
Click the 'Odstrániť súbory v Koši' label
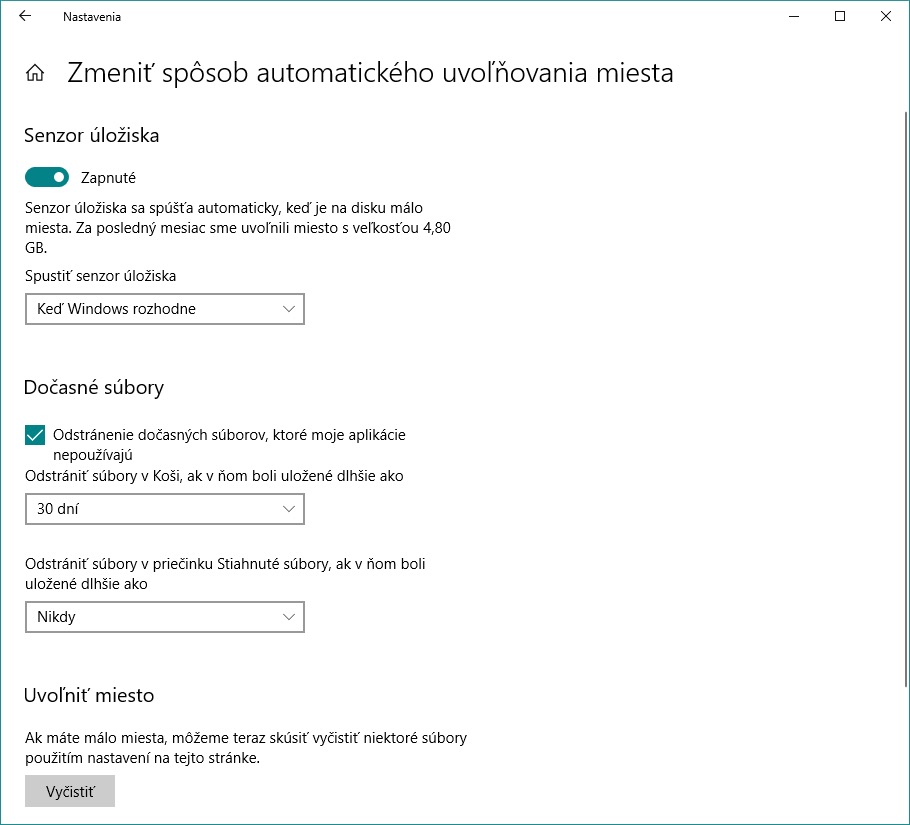click(214, 476)
